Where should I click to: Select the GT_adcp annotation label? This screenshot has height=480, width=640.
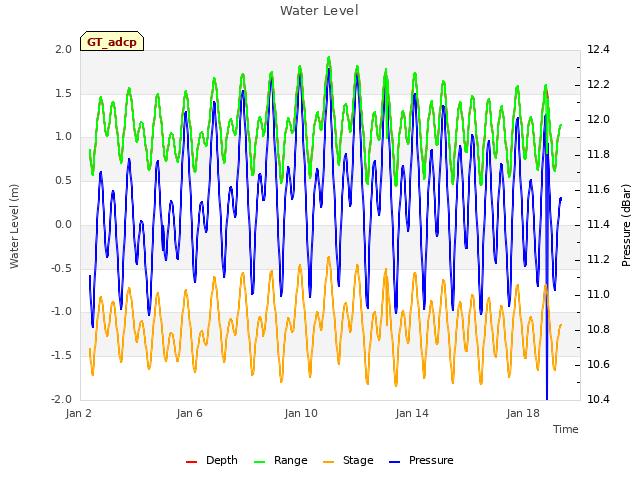tap(112, 42)
